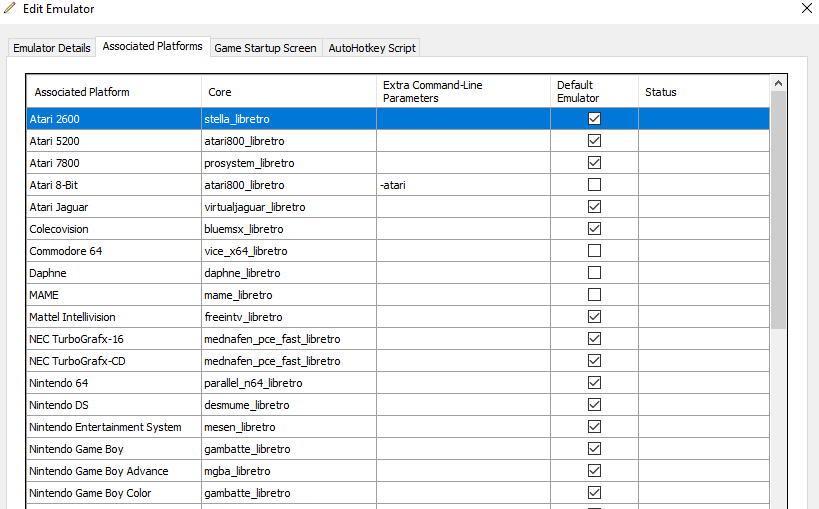Viewport: 819px width, 509px height.
Task: Click the Core column header
Action: click(289, 91)
